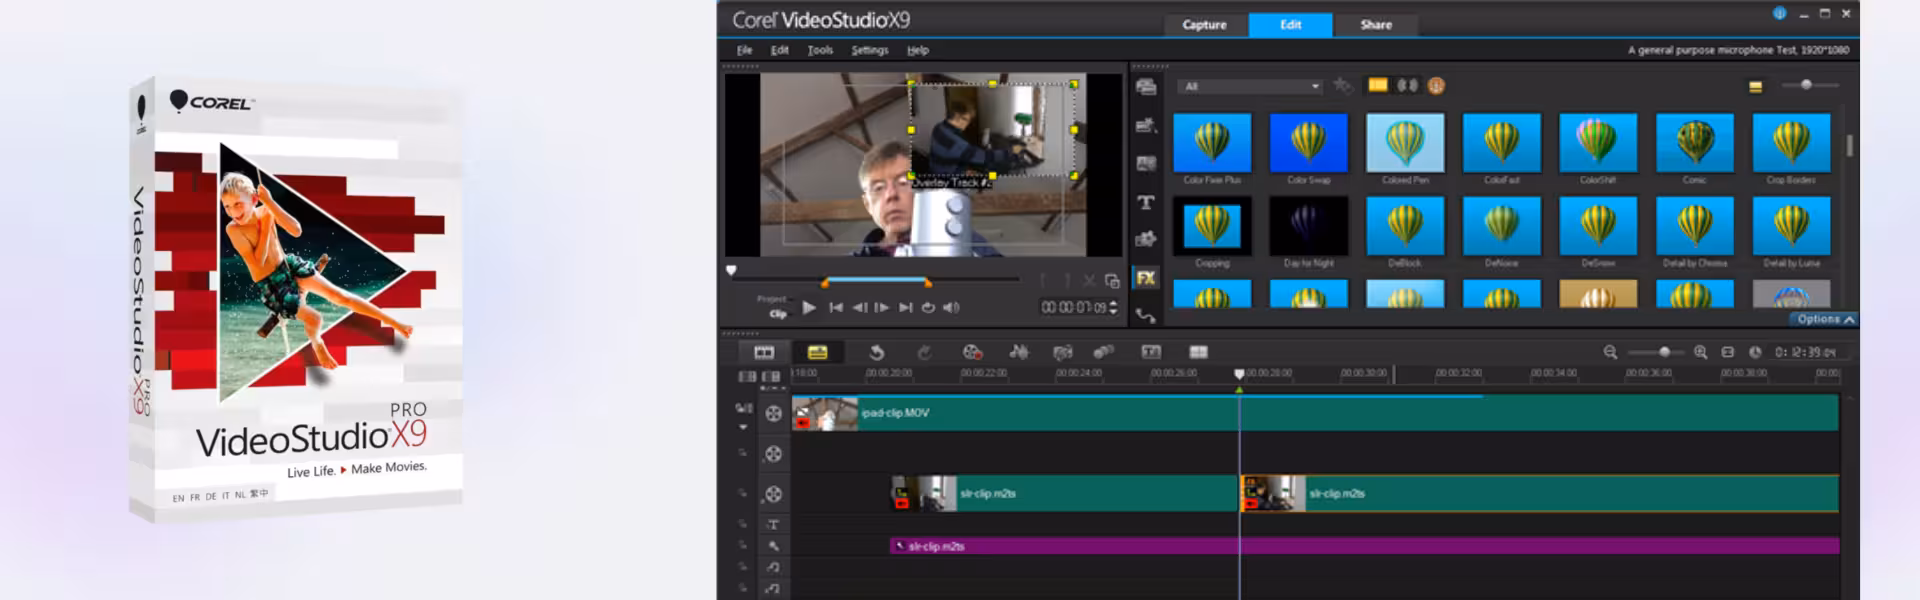Image resolution: width=1920 pixels, height=600 pixels.
Task: Click the help icon in the title bar
Action: [x=1779, y=13]
